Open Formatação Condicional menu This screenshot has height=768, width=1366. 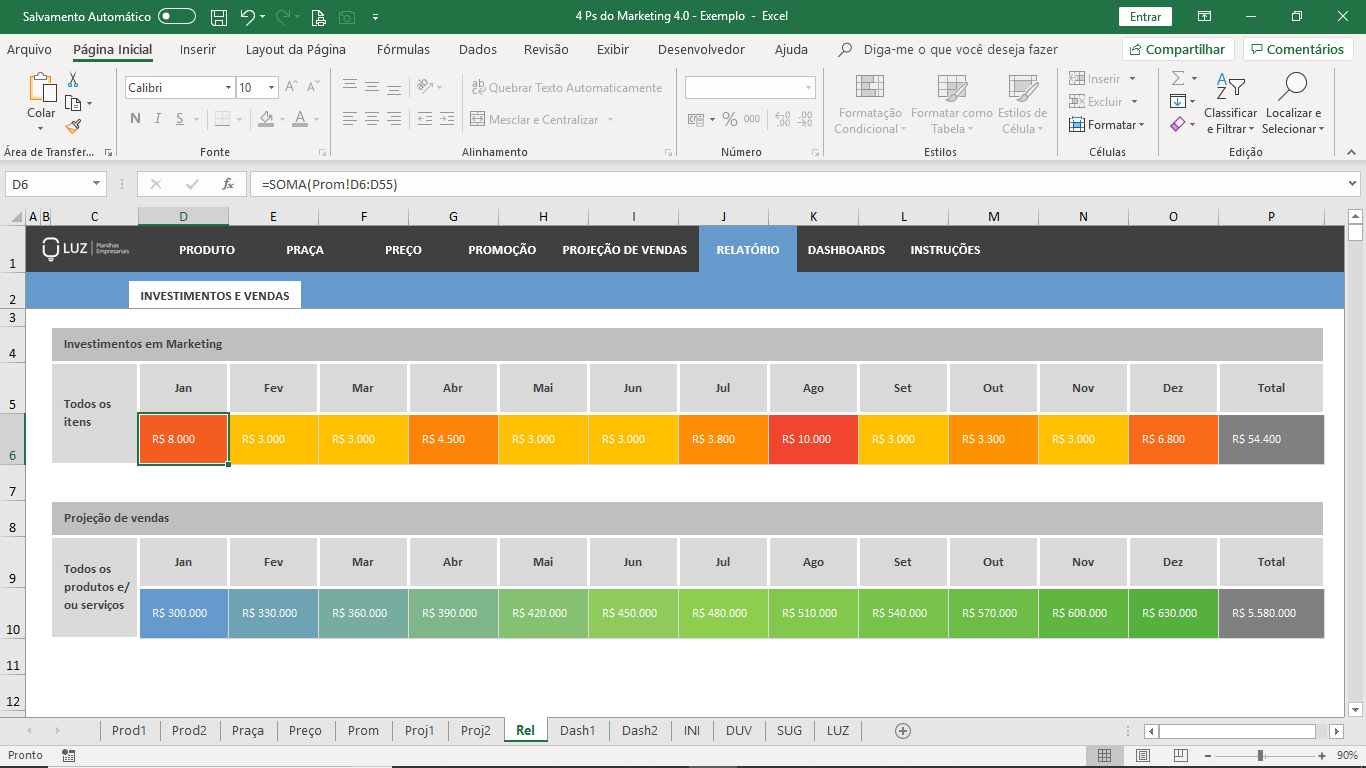(870, 104)
